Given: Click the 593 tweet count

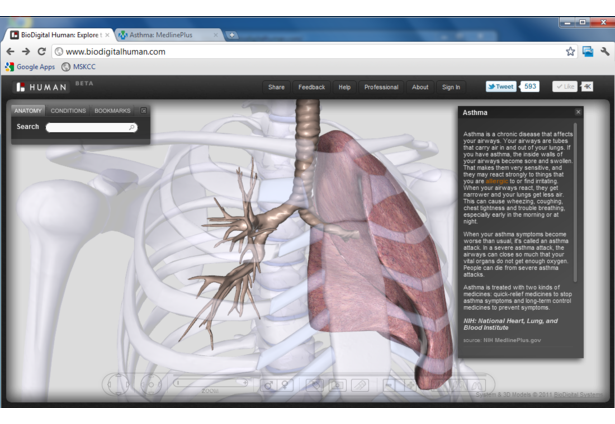Looking at the screenshot, I should pos(530,86).
